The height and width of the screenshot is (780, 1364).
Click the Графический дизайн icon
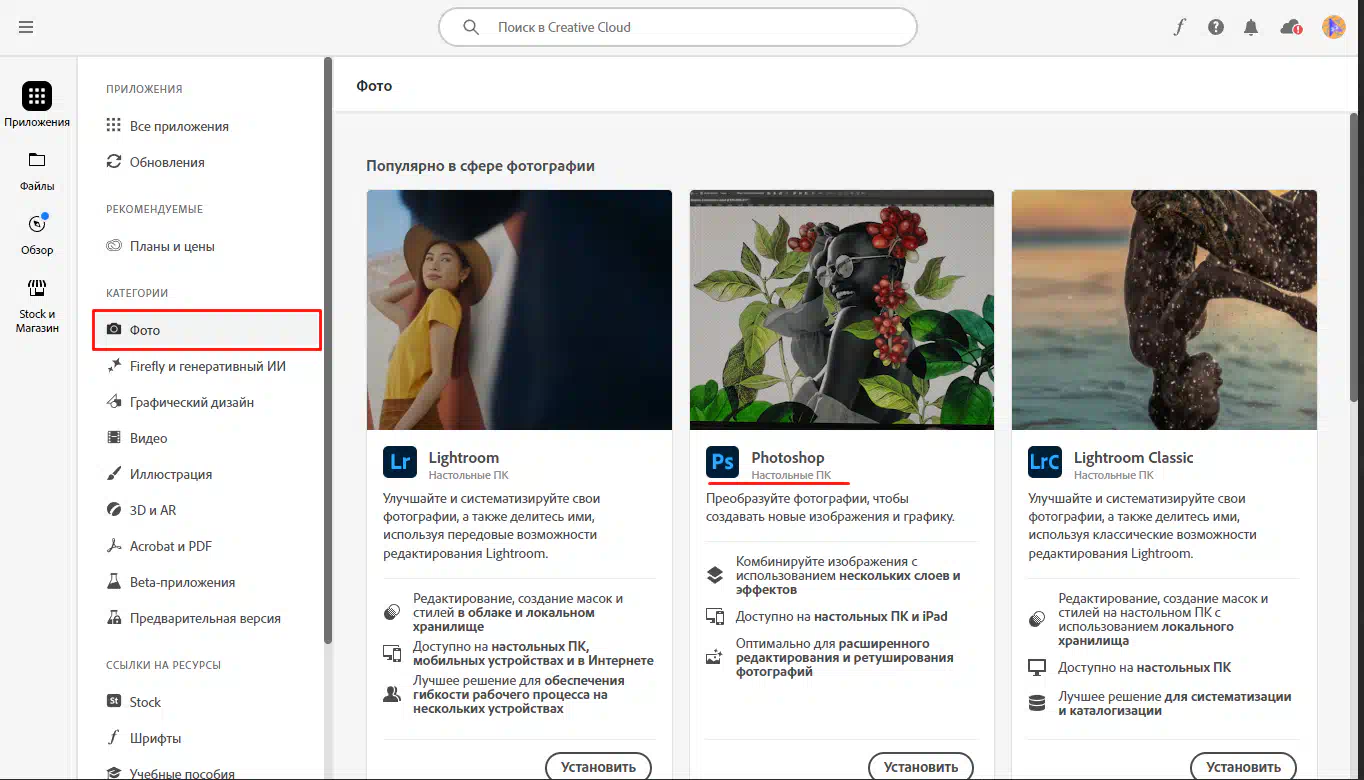pos(114,402)
